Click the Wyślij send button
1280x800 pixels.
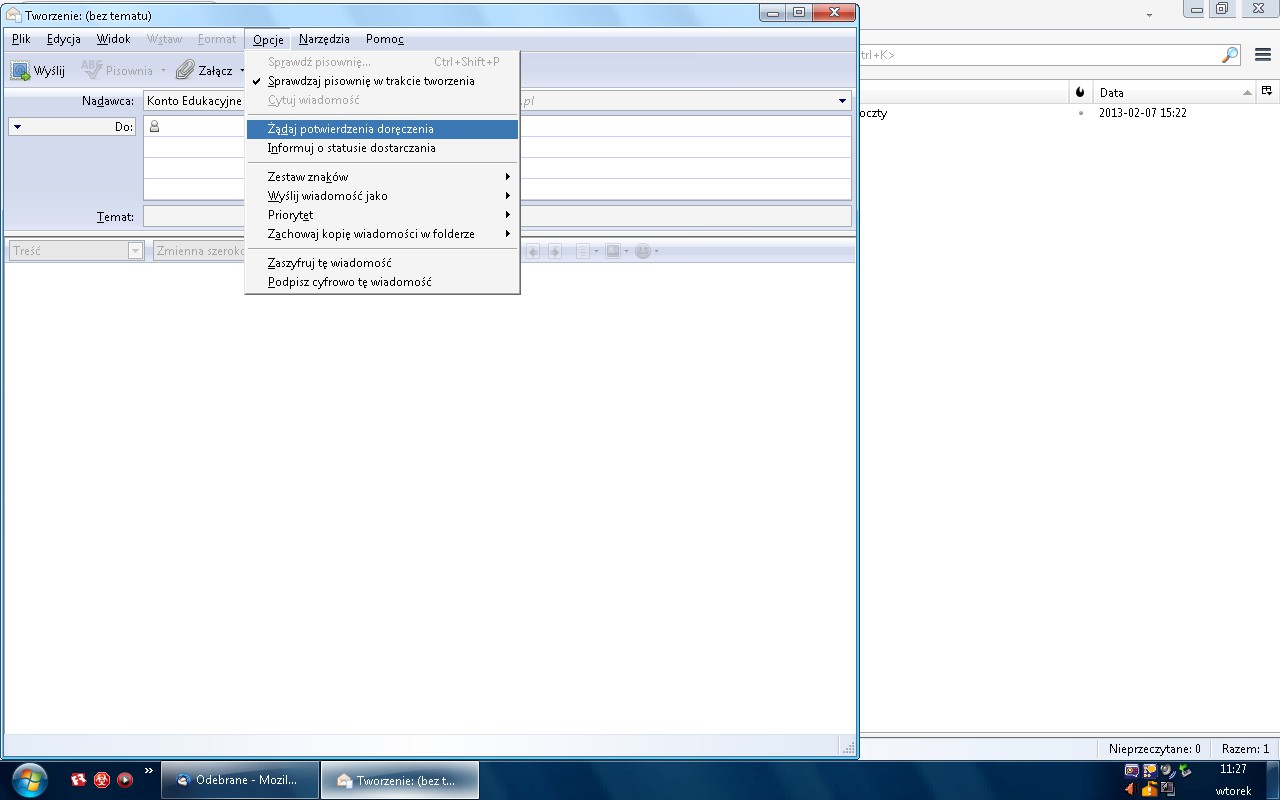pos(38,70)
